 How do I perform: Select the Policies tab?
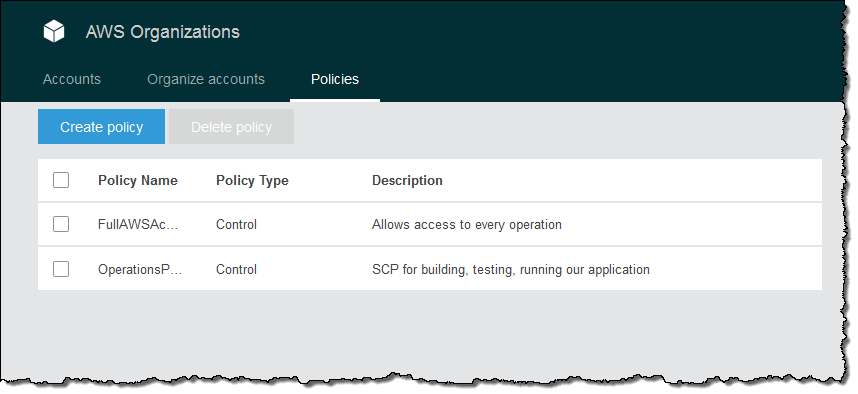[x=335, y=79]
